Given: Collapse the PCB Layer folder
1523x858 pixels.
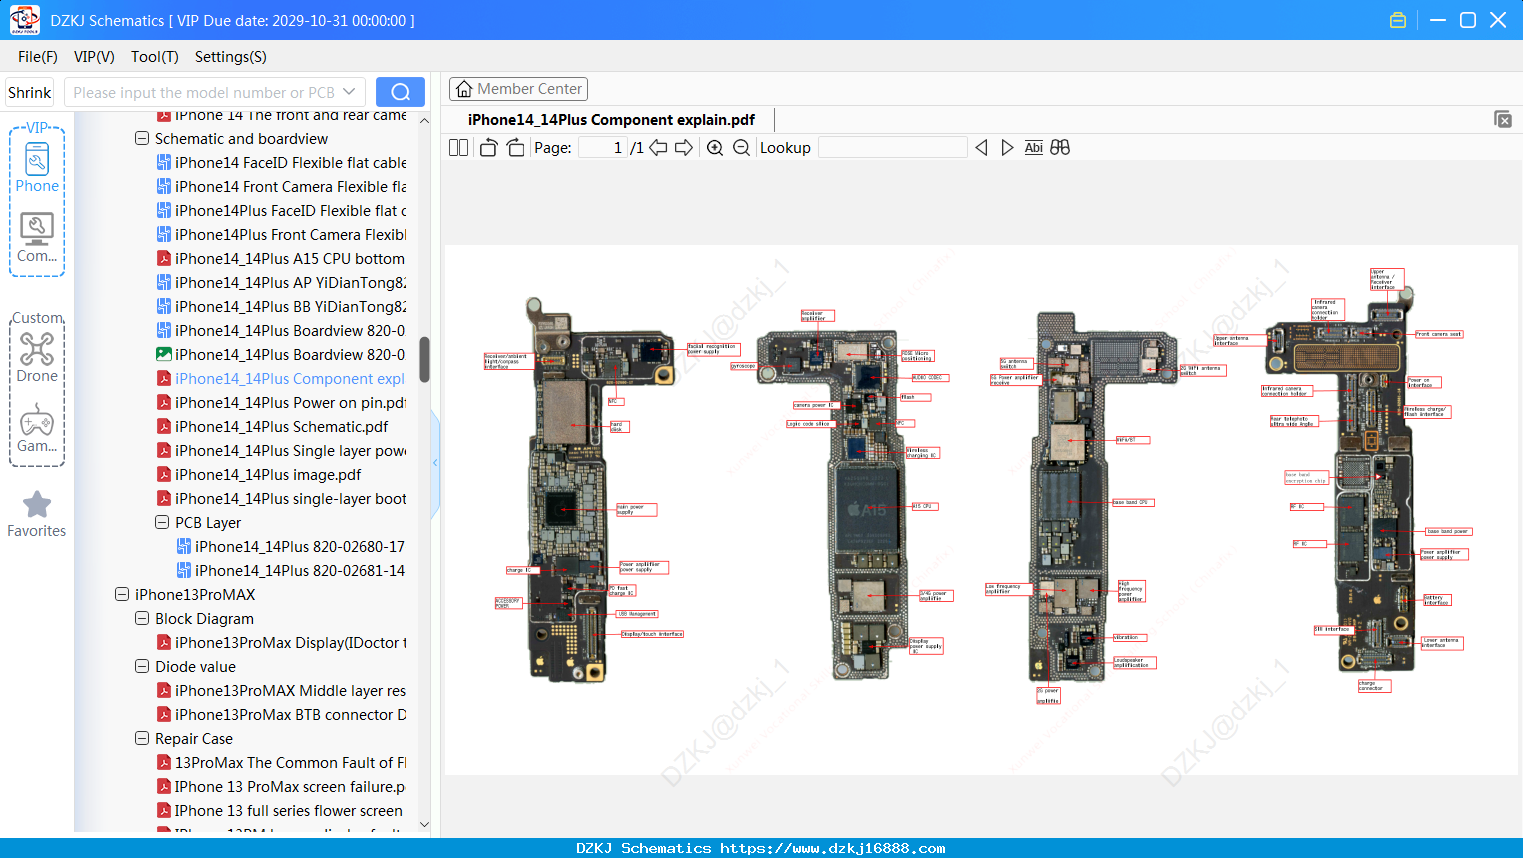Looking at the screenshot, I should click(x=162, y=522).
